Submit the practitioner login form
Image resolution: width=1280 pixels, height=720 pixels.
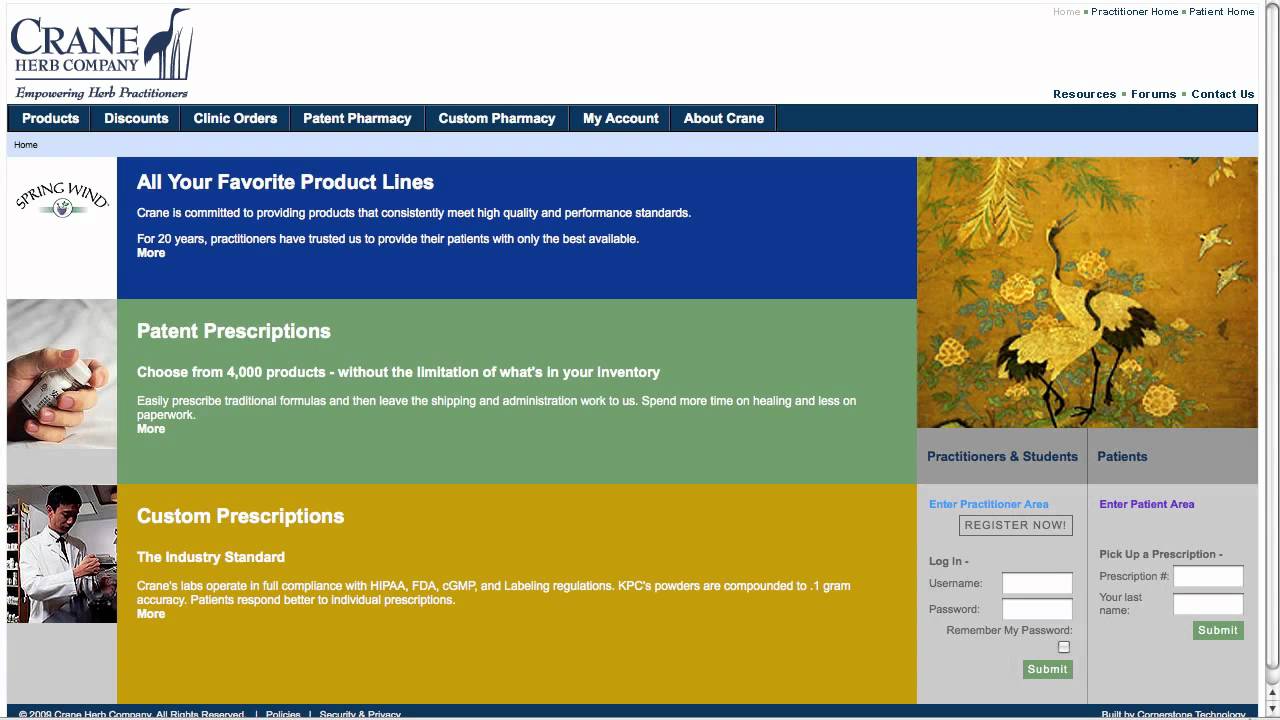click(x=1047, y=670)
